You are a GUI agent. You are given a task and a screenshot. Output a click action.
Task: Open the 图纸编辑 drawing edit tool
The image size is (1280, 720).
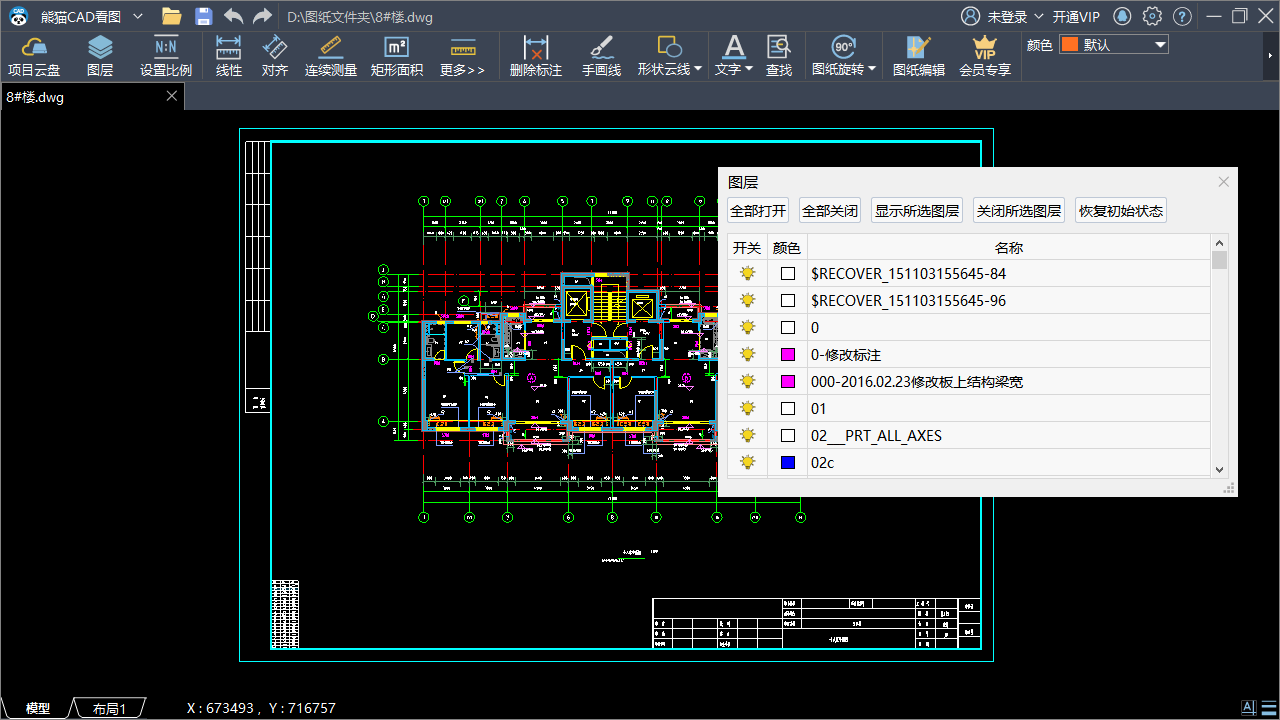point(918,56)
